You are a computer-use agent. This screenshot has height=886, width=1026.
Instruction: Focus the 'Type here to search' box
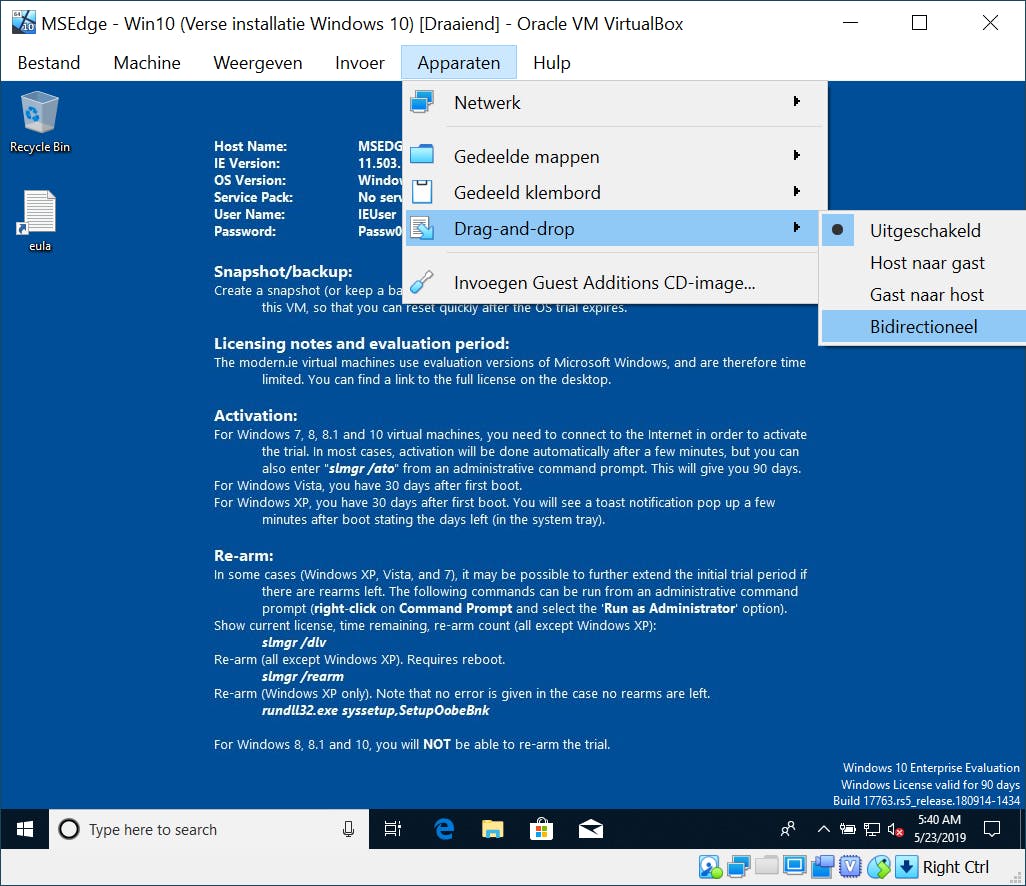[x=209, y=829]
